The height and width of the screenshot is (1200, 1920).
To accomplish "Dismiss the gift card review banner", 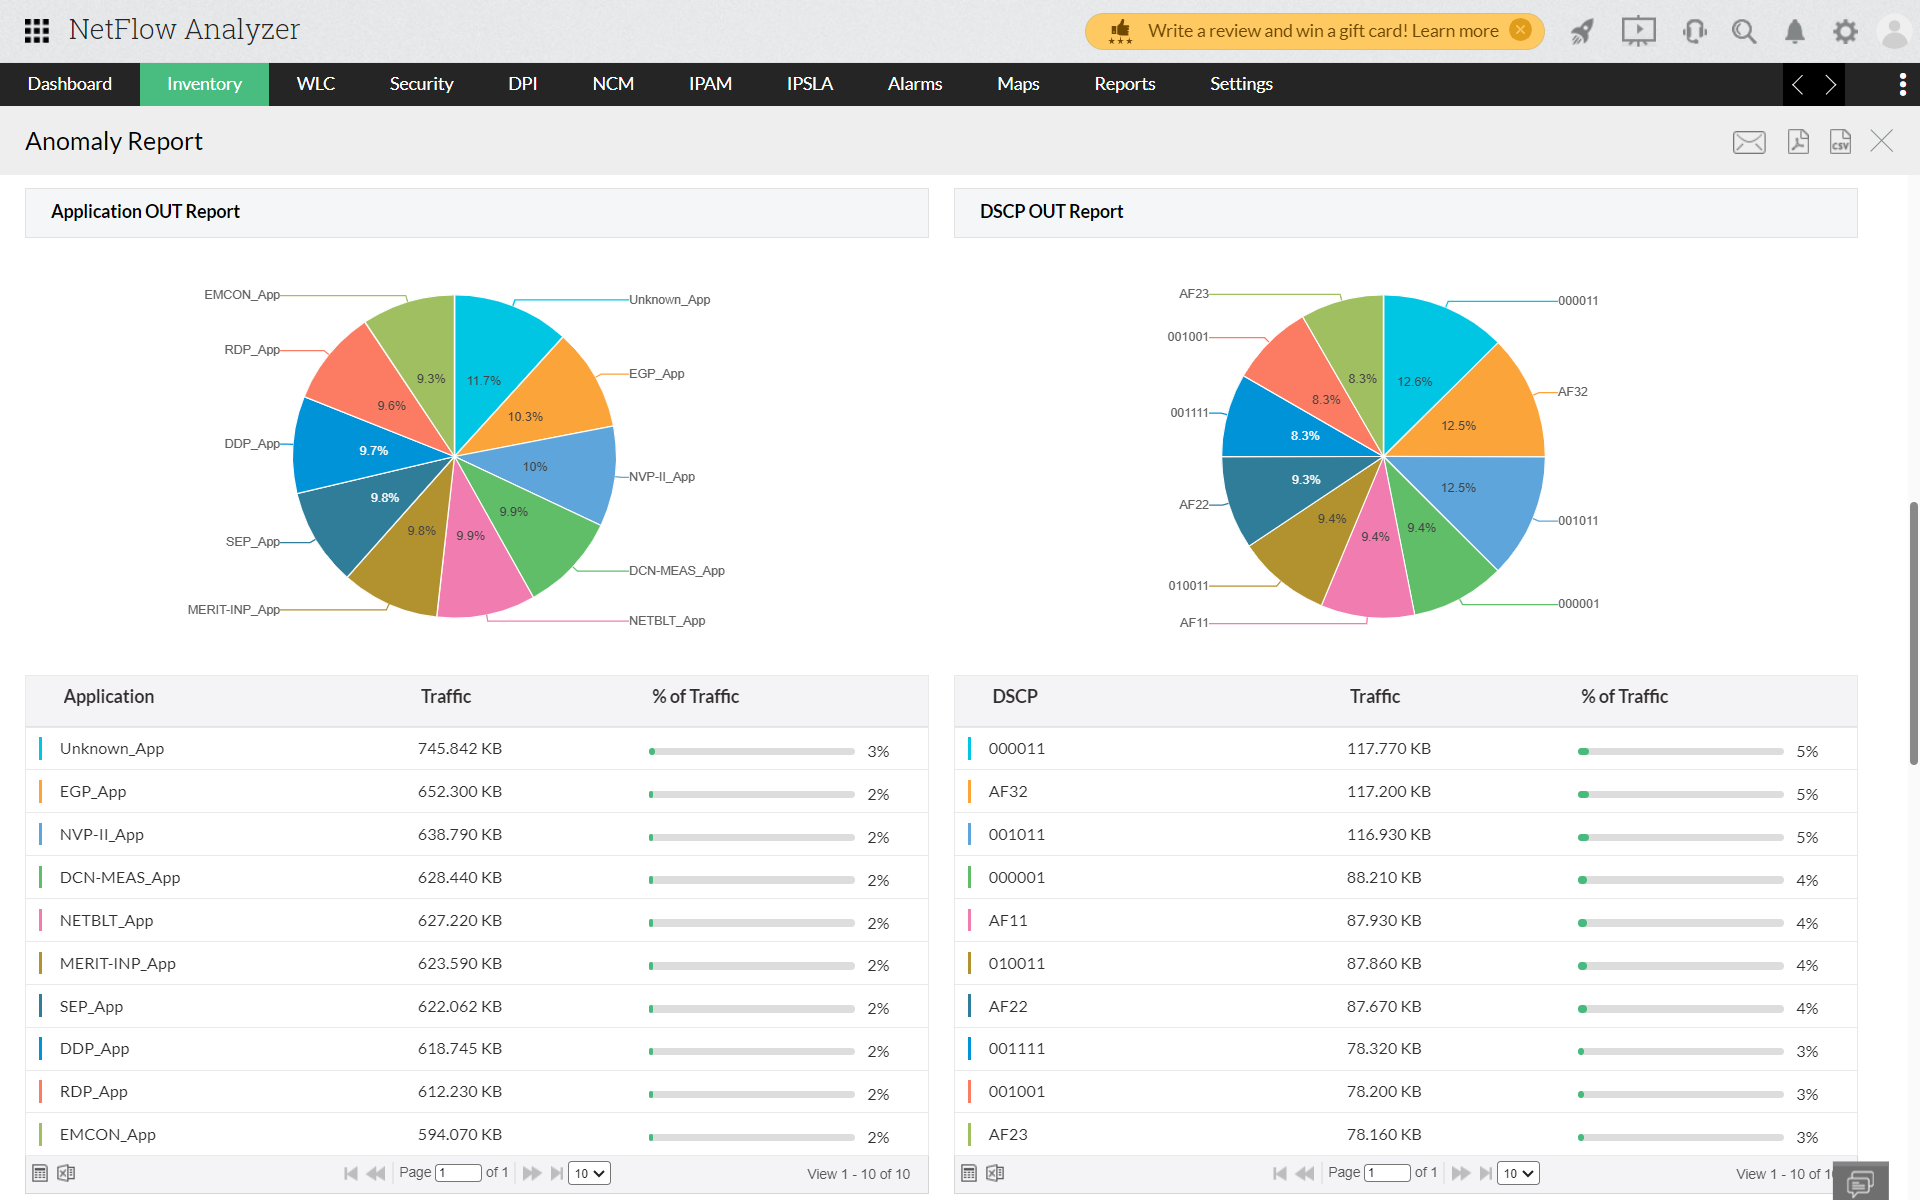I will pos(1521,30).
